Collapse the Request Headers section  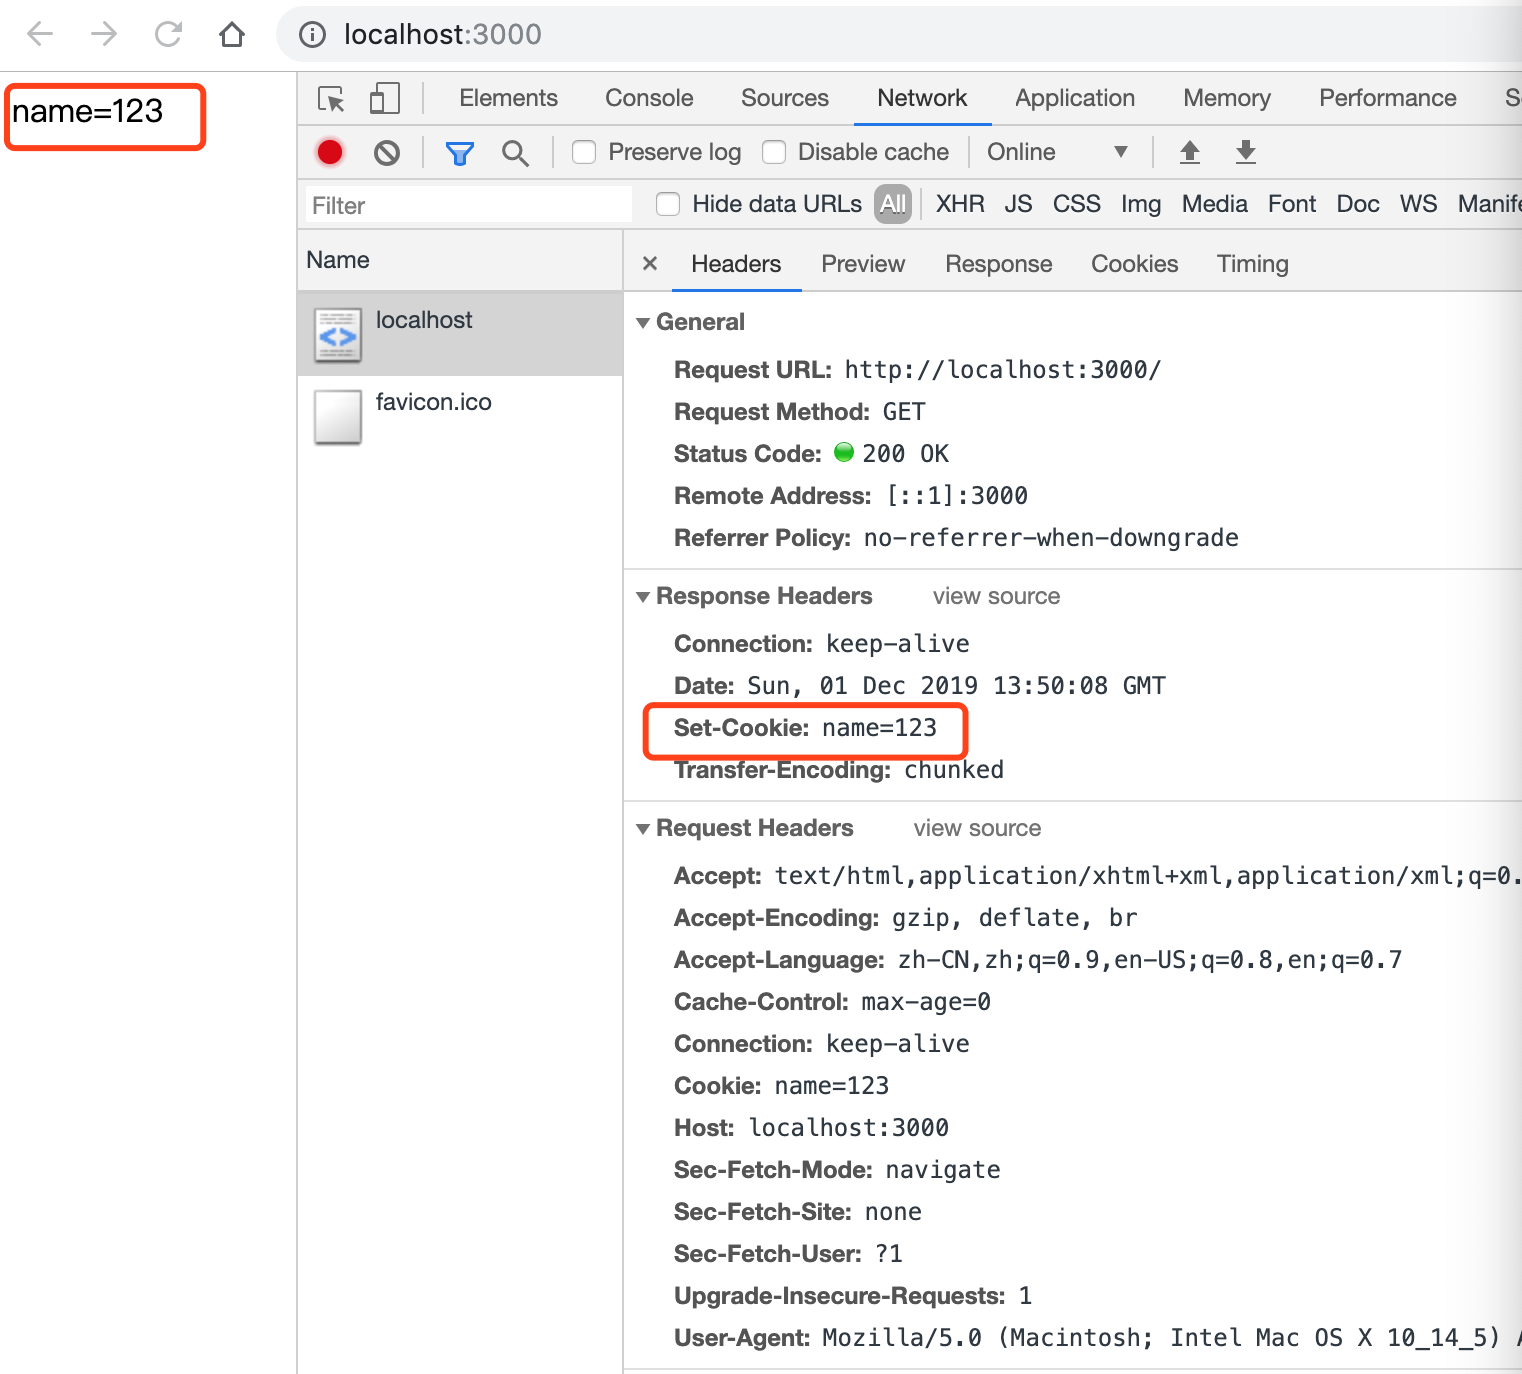pyautogui.click(x=643, y=828)
